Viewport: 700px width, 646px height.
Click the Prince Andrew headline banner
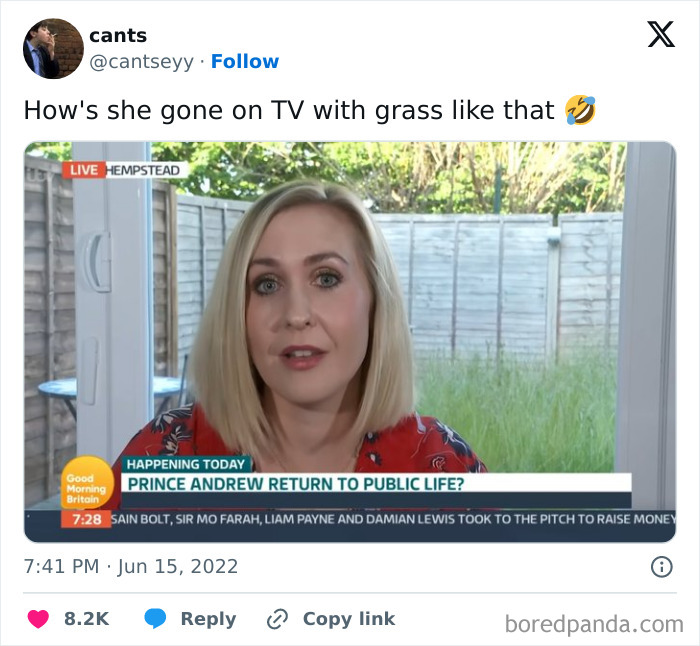tap(376, 484)
